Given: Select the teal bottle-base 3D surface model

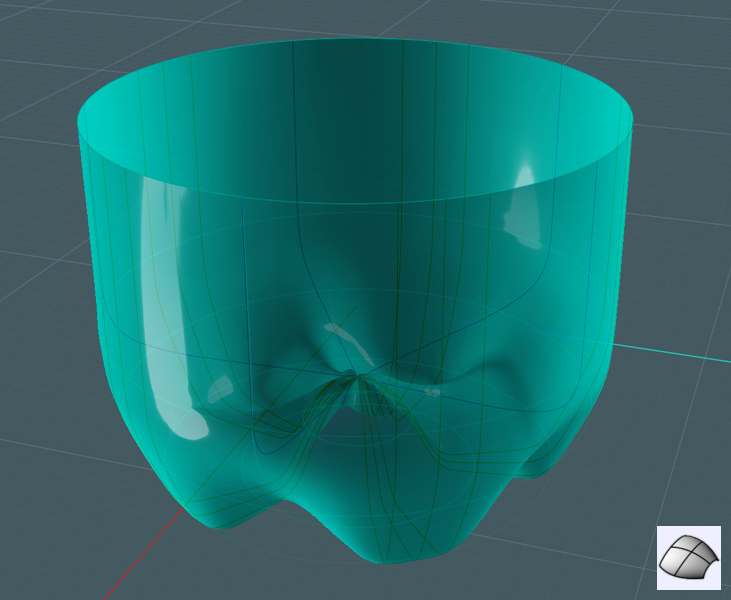Looking at the screenshot, I should click(355, 301).
